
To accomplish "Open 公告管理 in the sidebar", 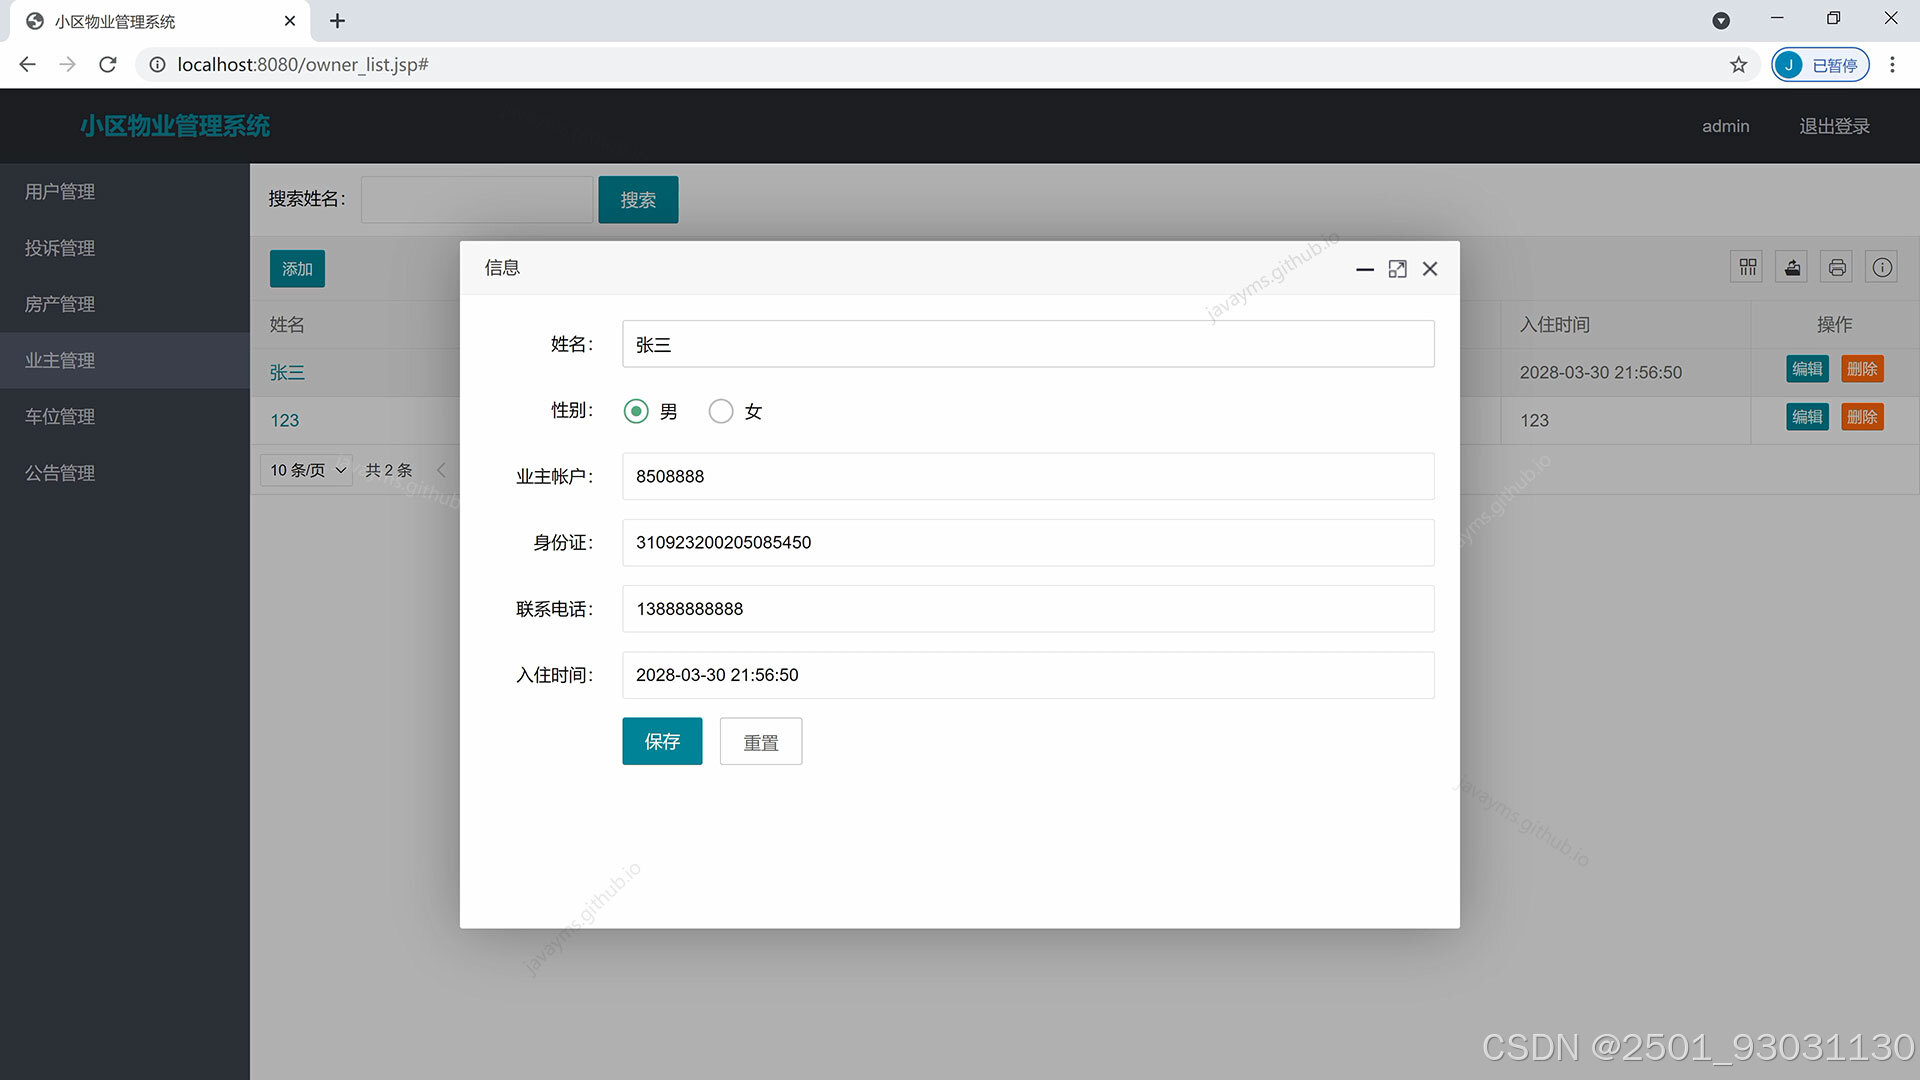I will pyautogui.click(x=125, y=473).
